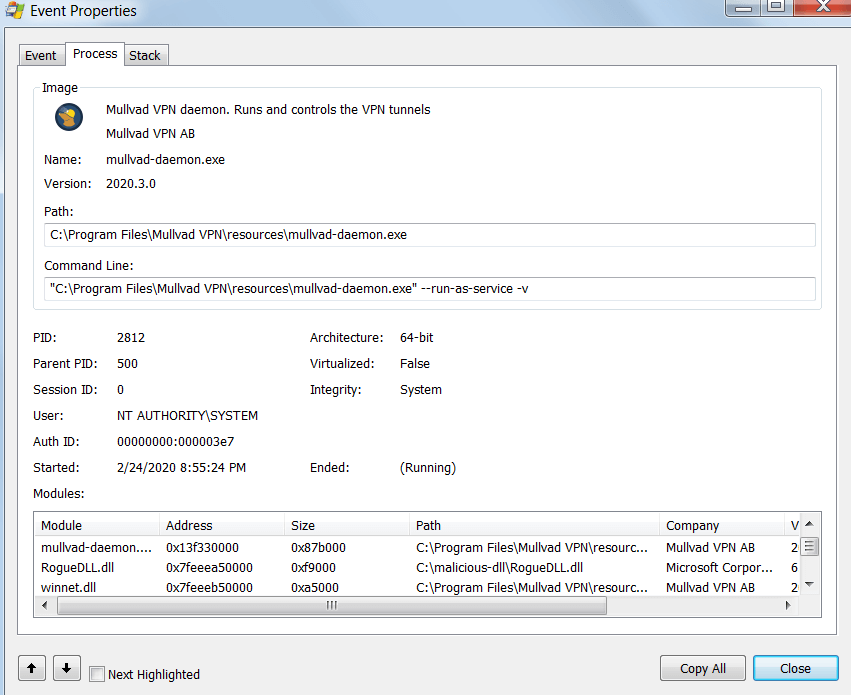851x695 pixels.
Task: Click the C:\malicious-dll\RogueDLL.dll path cell
Action: [x=499, y=568]
